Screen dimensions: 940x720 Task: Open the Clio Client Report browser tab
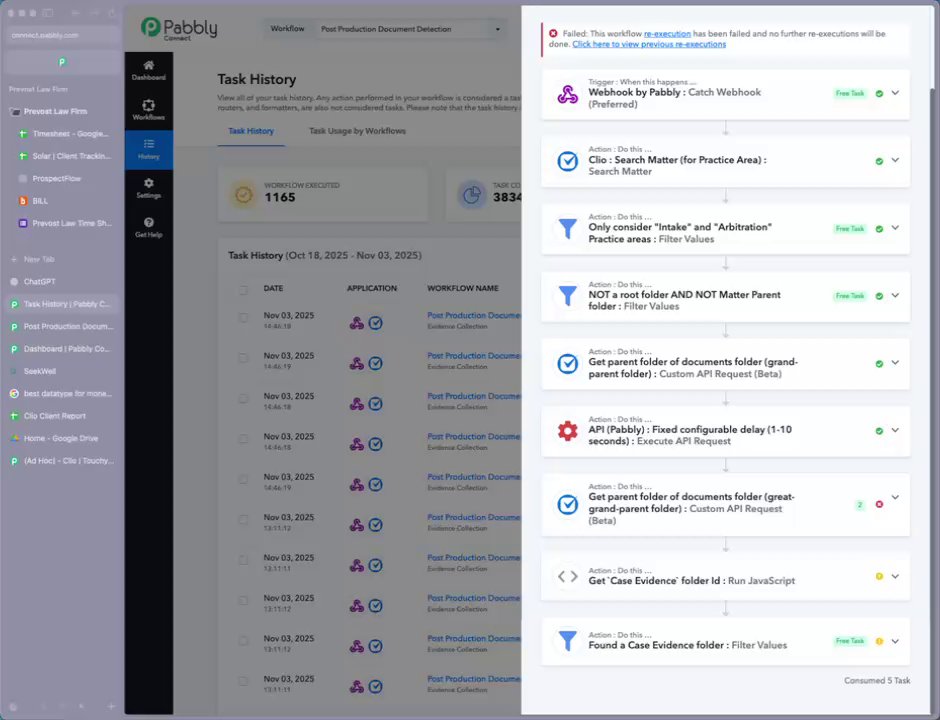point(55,416)
